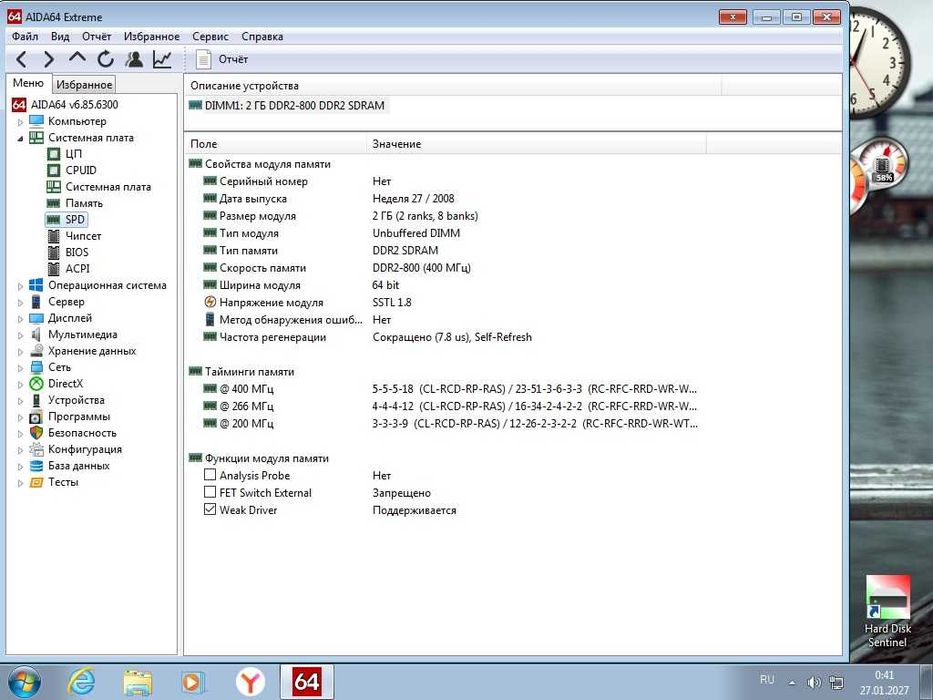
Task: Open the Избранное menu in menu bar
Action: coord(151,36)
